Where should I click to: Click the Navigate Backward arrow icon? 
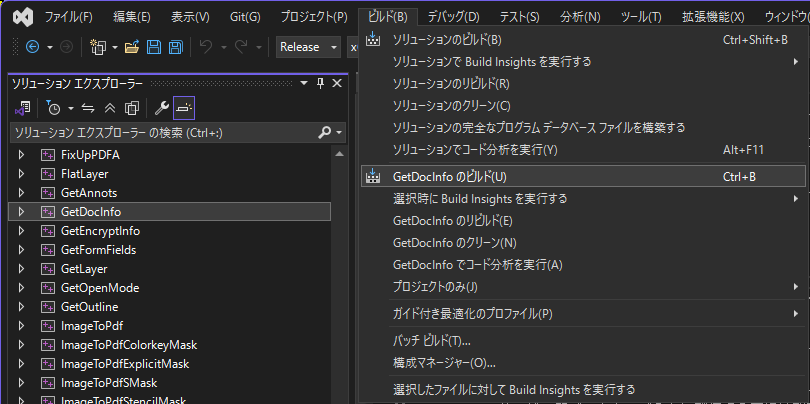coord(32,47)
